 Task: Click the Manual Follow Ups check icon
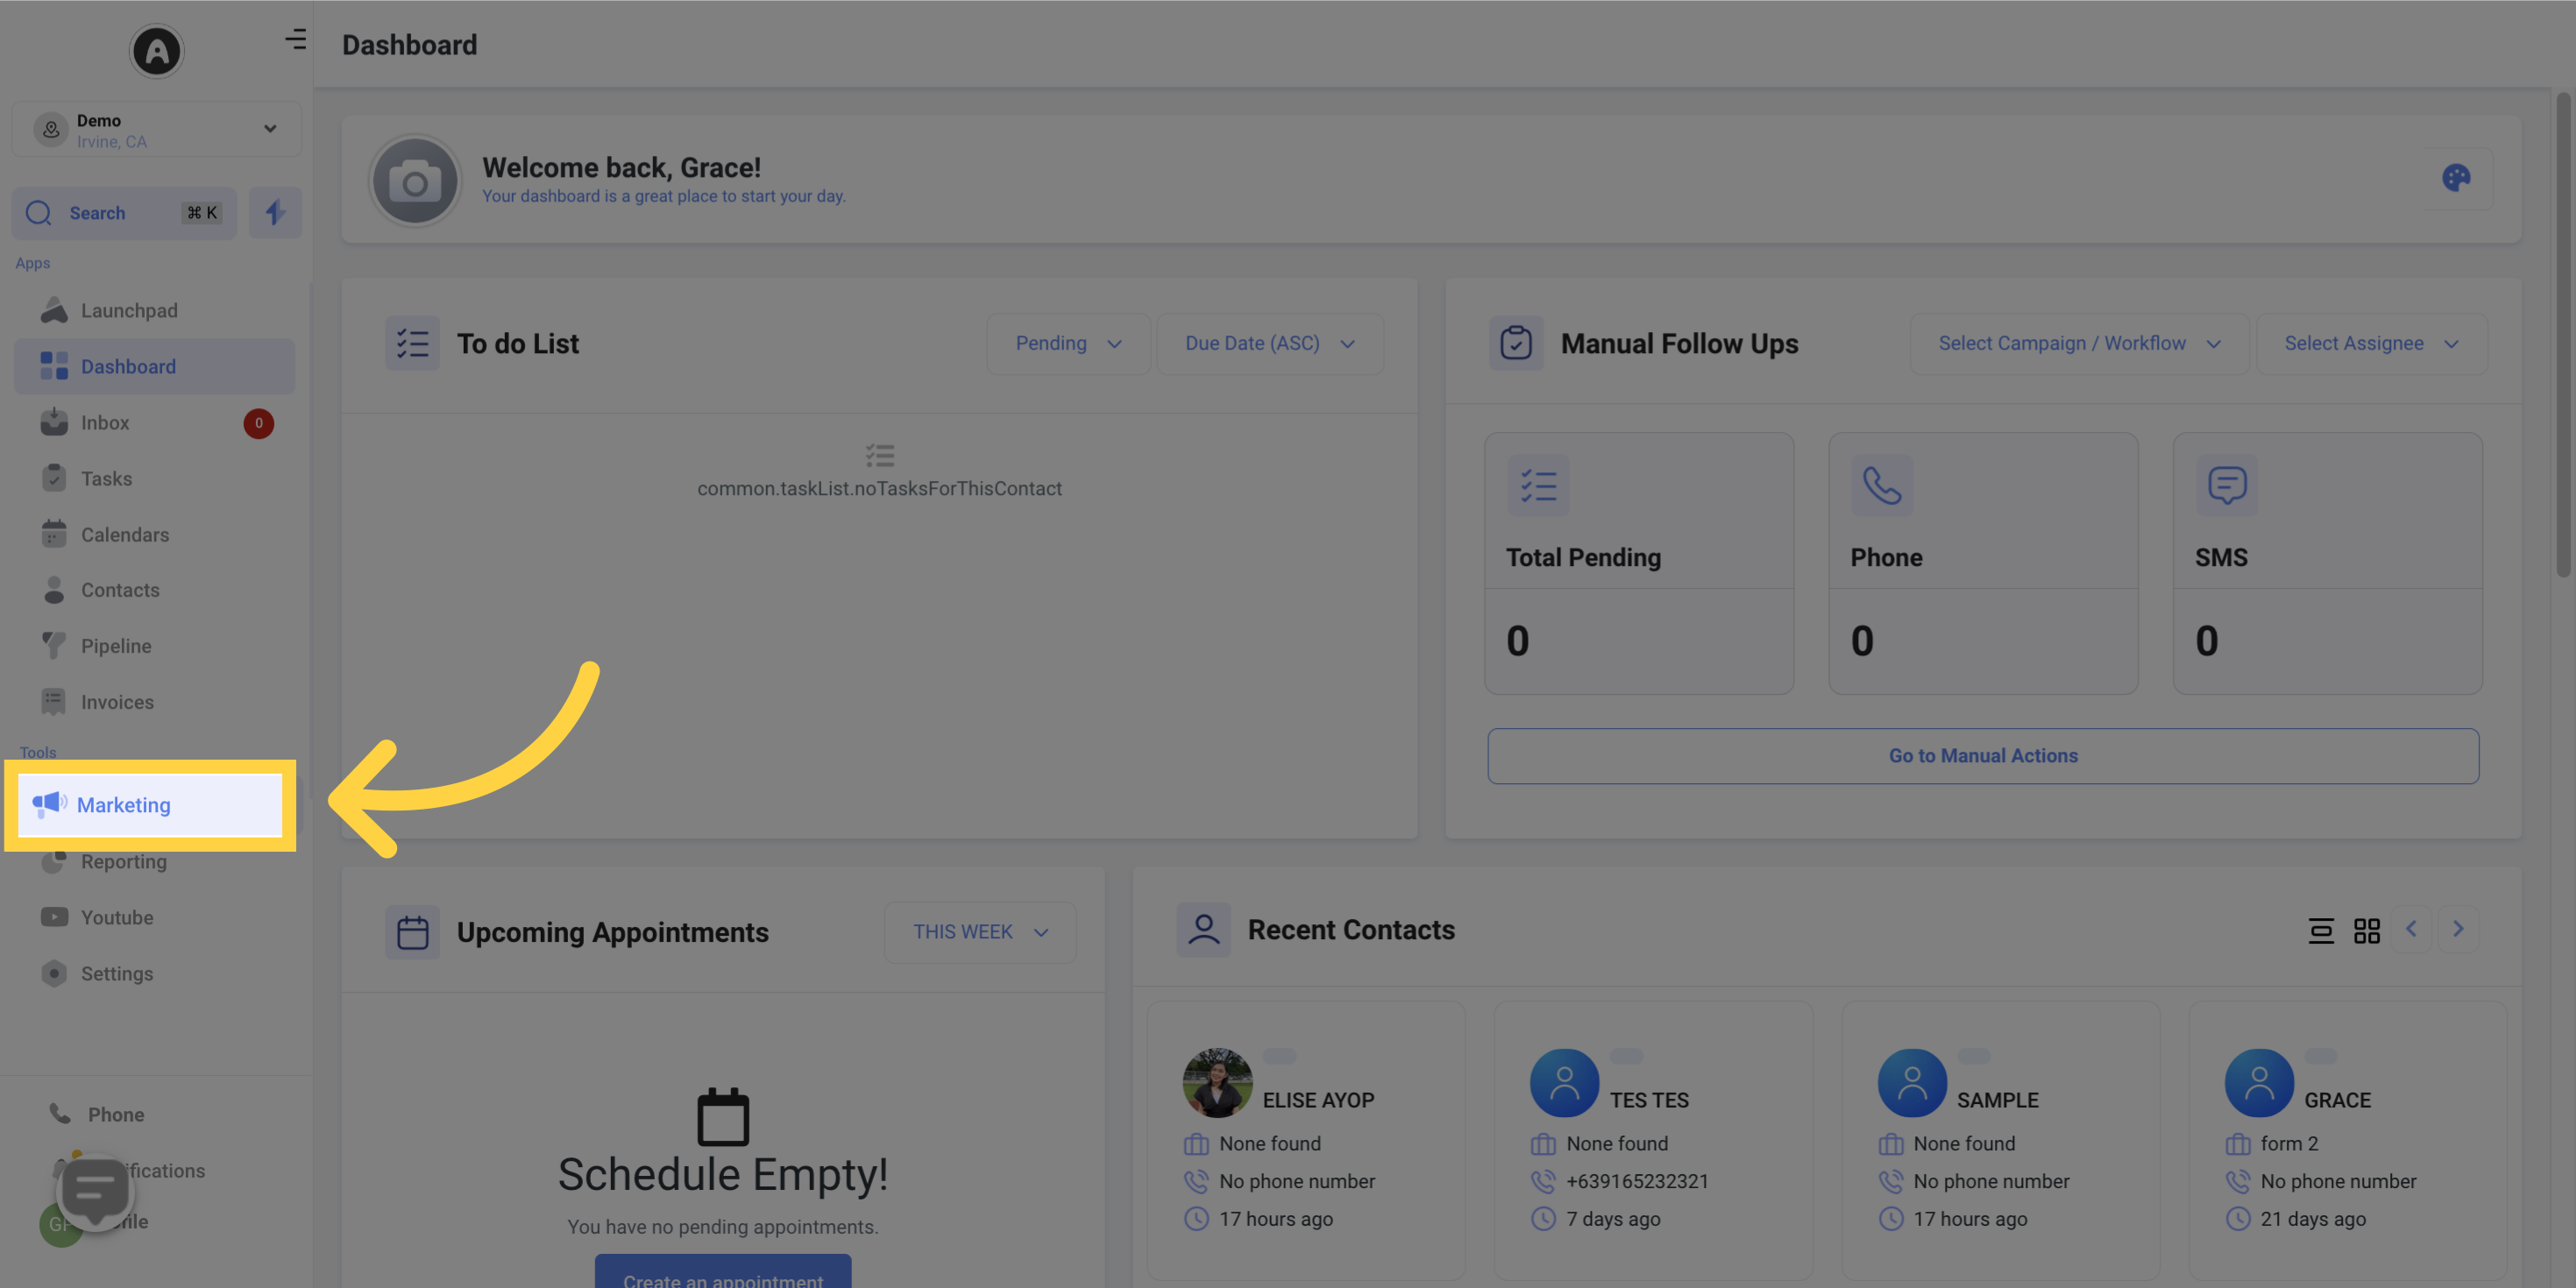[1513, 342]
